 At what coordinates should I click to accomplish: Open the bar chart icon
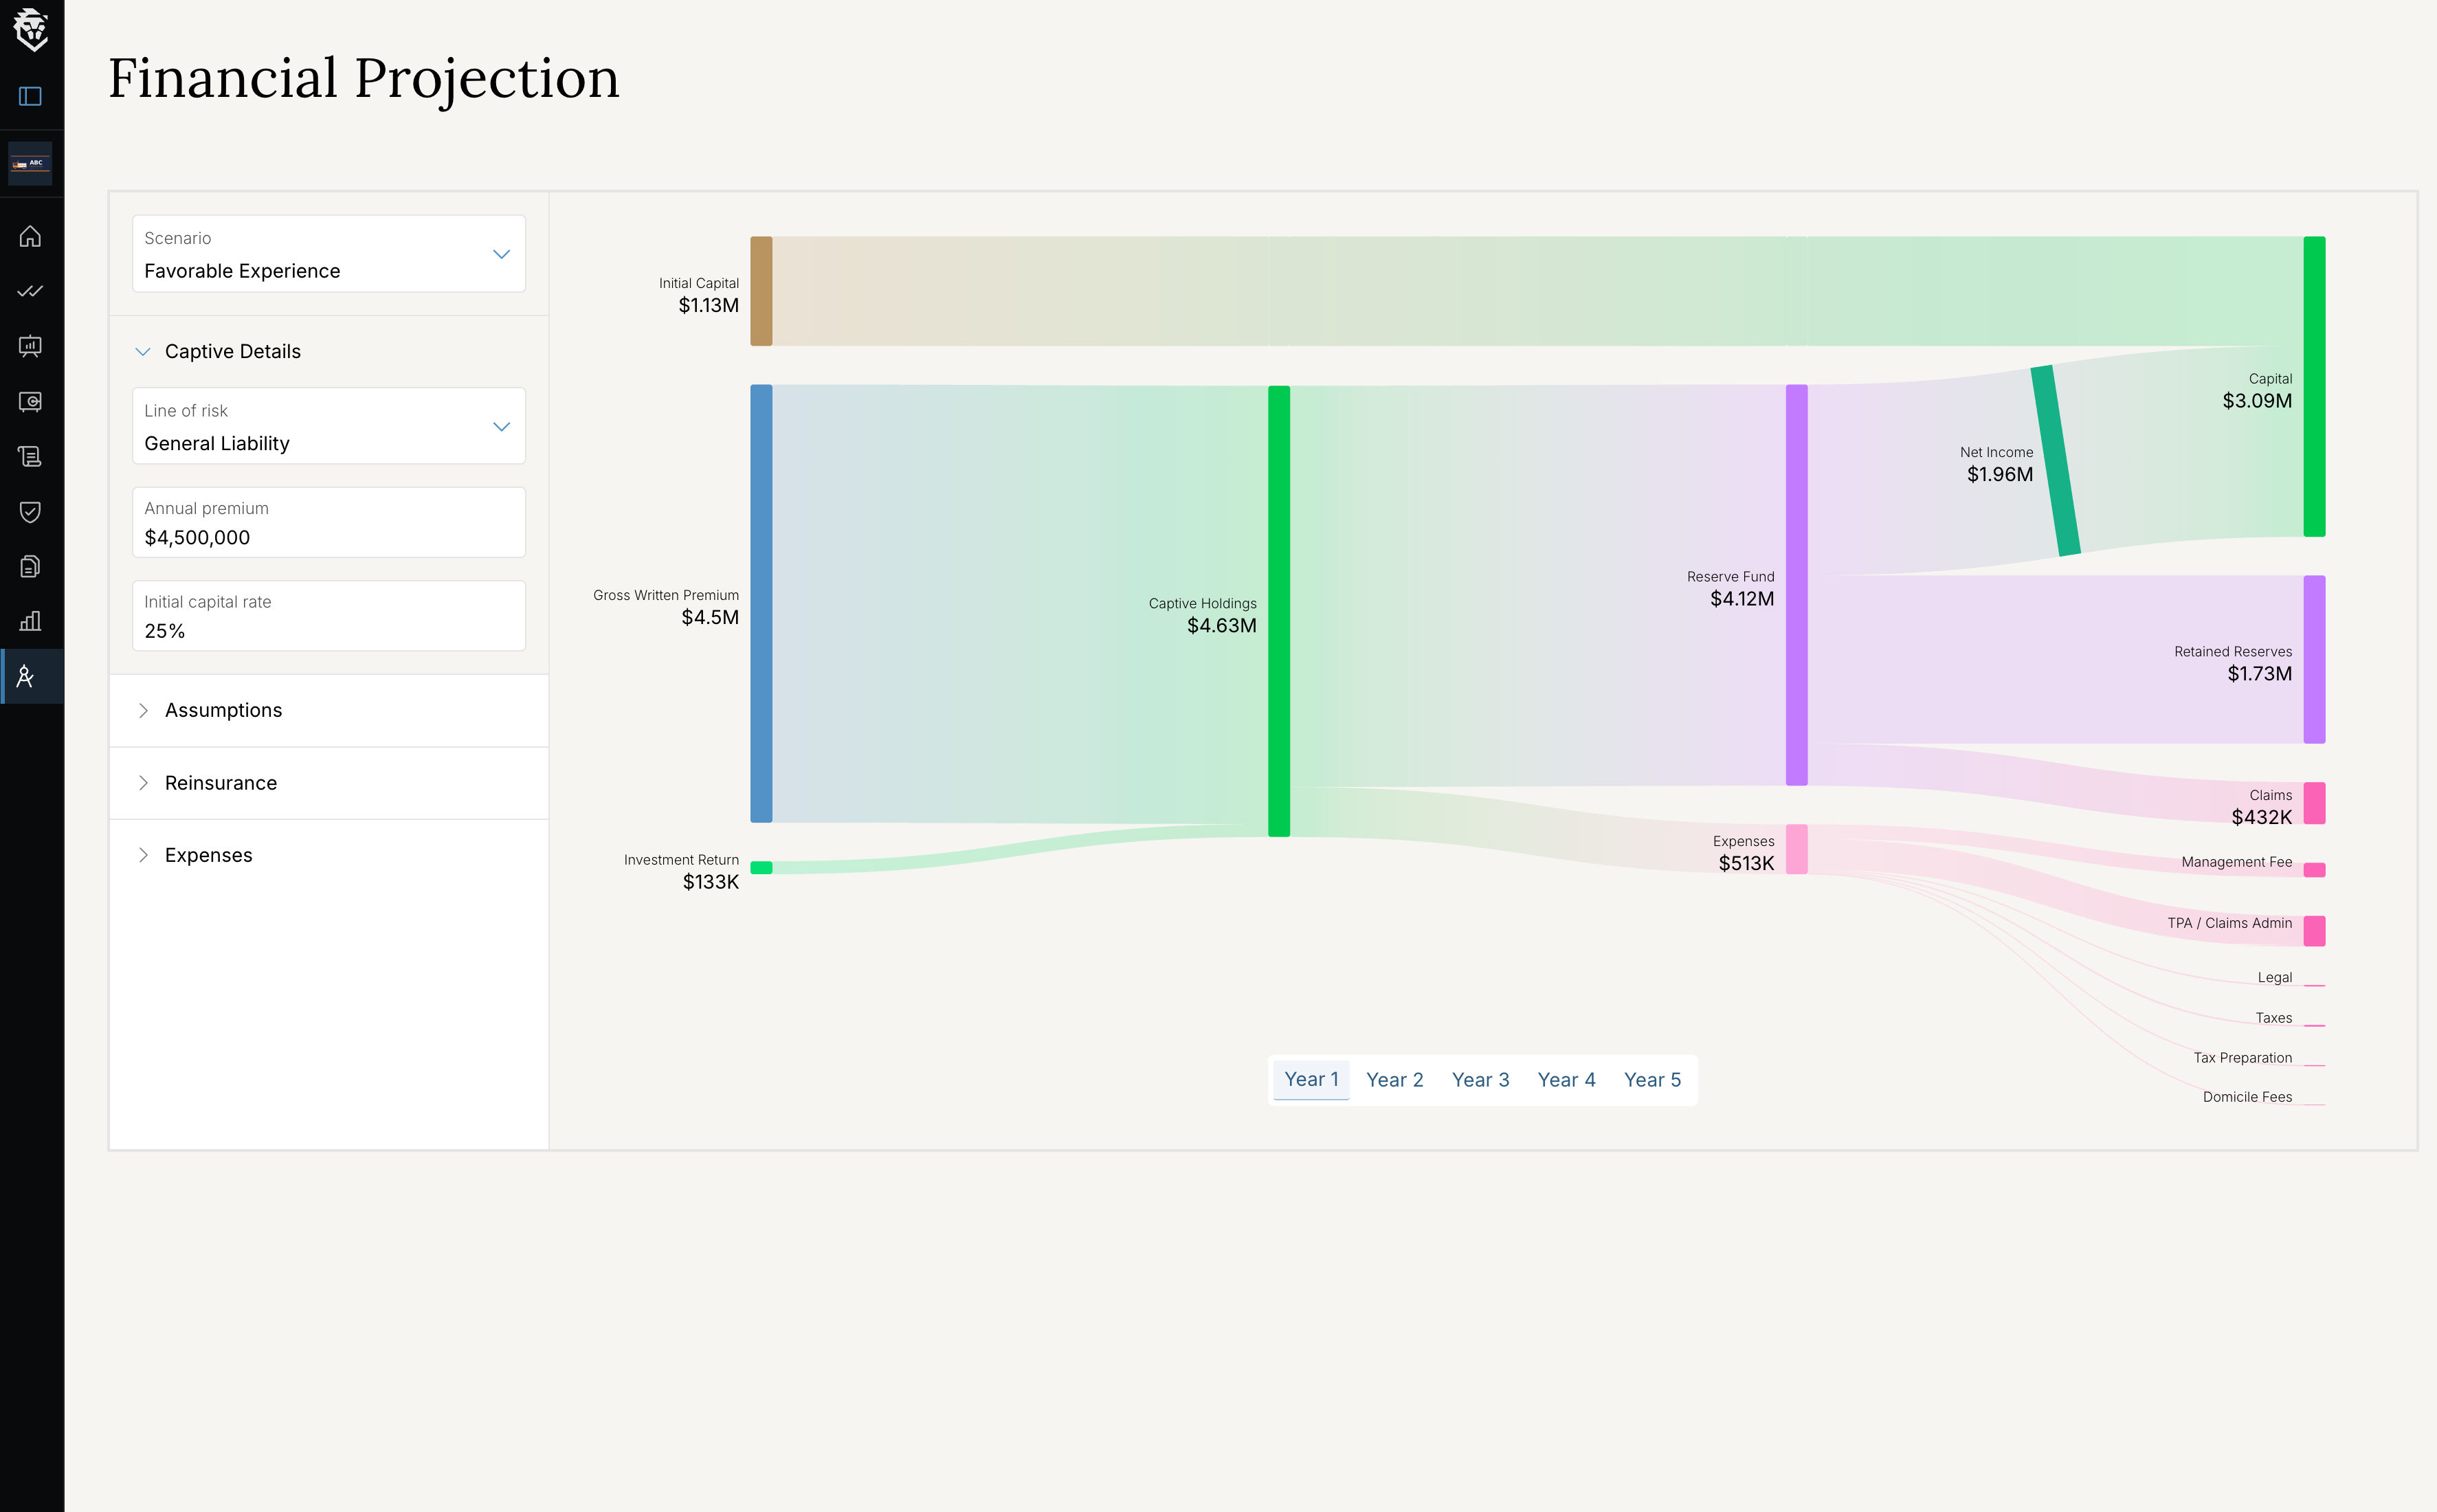[x=31, y=621]
